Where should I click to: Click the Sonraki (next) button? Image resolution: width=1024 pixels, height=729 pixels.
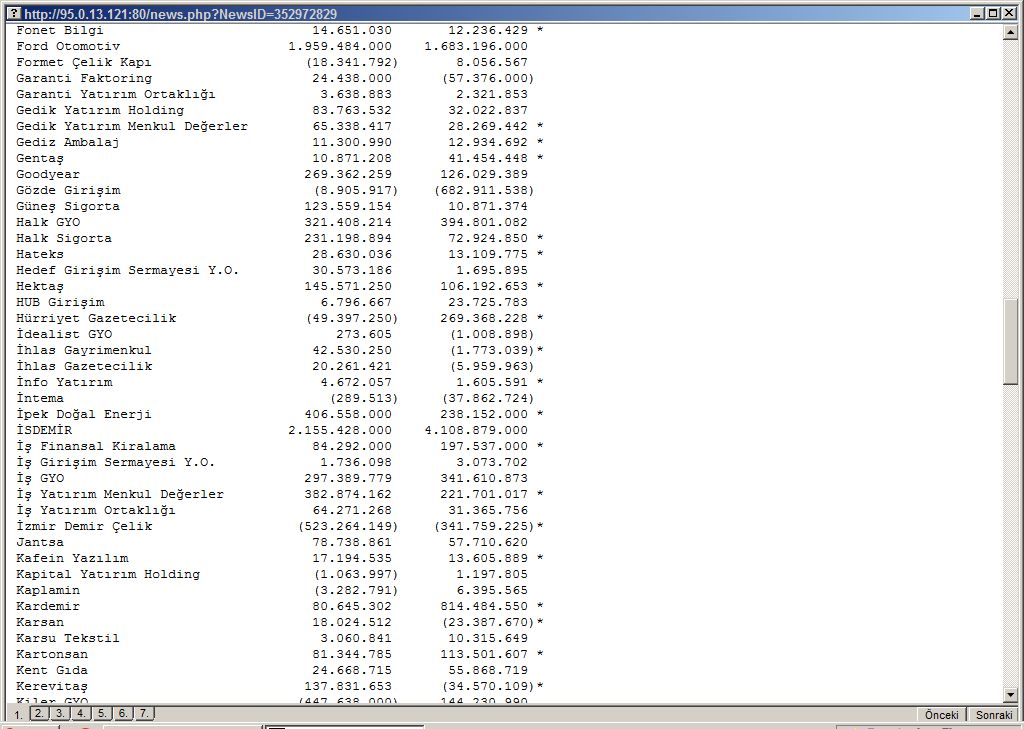click(x=994, y=715)
